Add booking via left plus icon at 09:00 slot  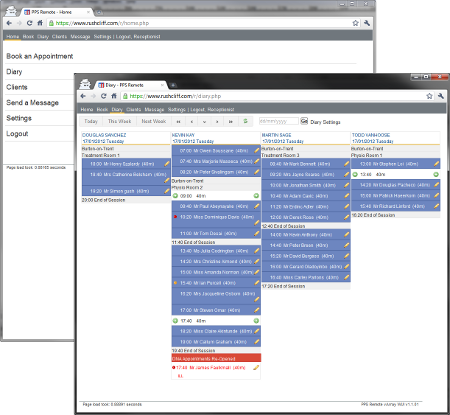click(x=175, y=196)
